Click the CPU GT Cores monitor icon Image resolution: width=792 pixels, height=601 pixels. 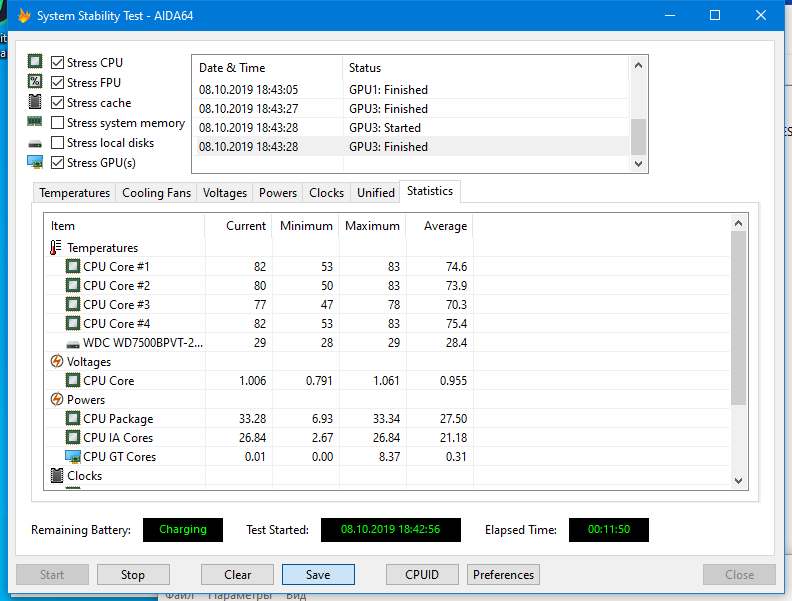[73, 457]
